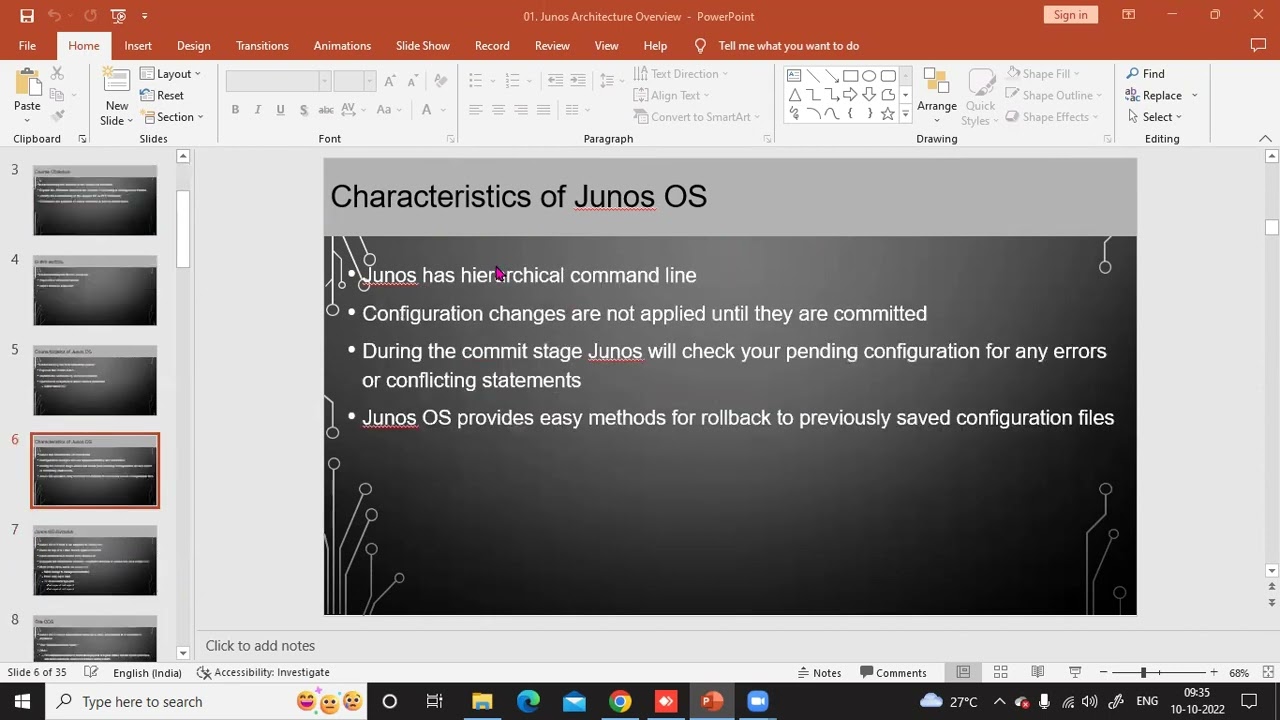Switch to the Insert tab
This screenshot has height=720, width=1280.
coord(138,46)
